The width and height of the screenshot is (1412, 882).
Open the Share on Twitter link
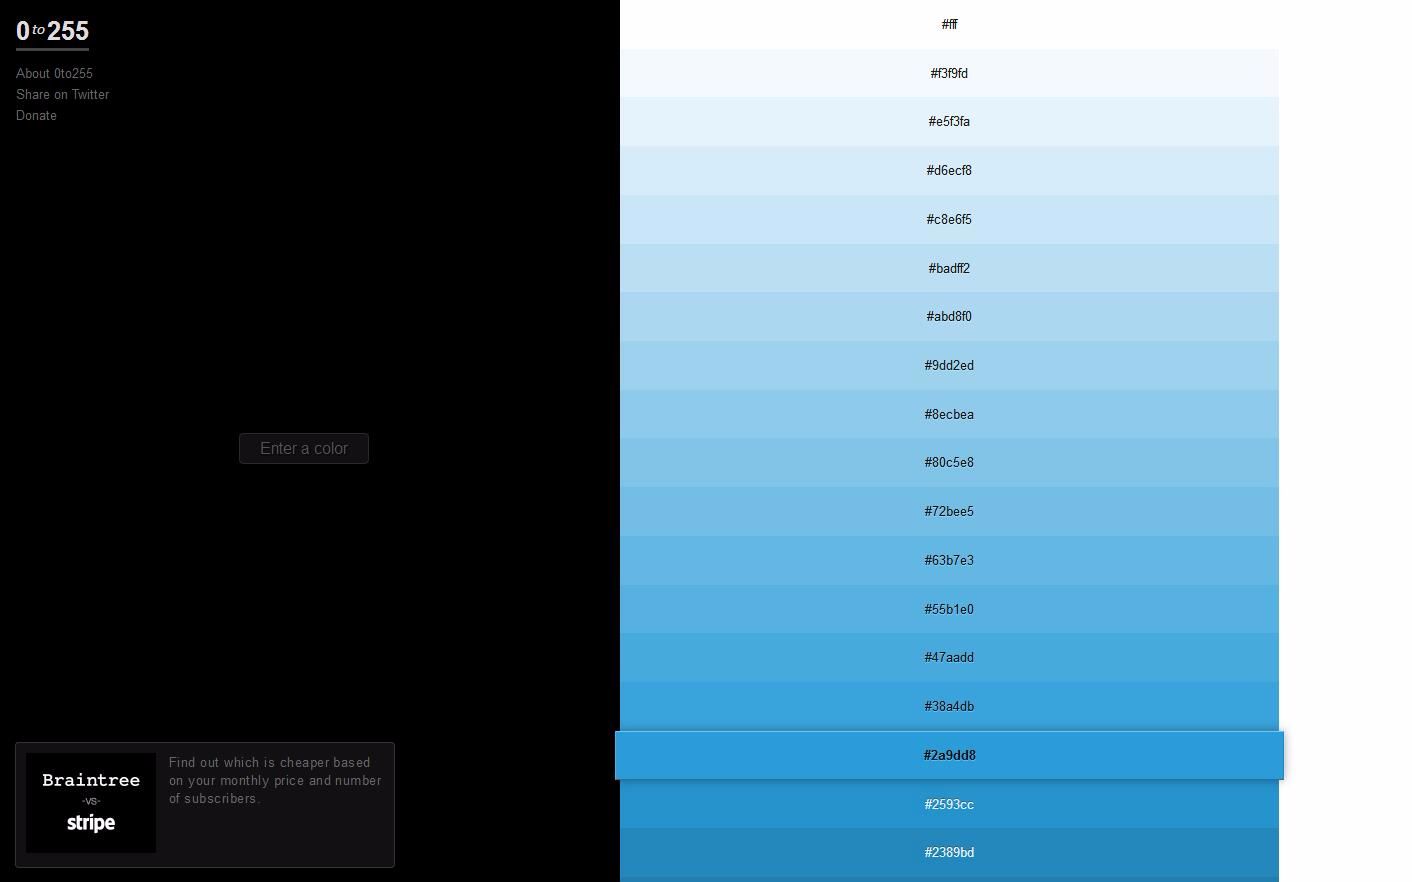[62, 95]
